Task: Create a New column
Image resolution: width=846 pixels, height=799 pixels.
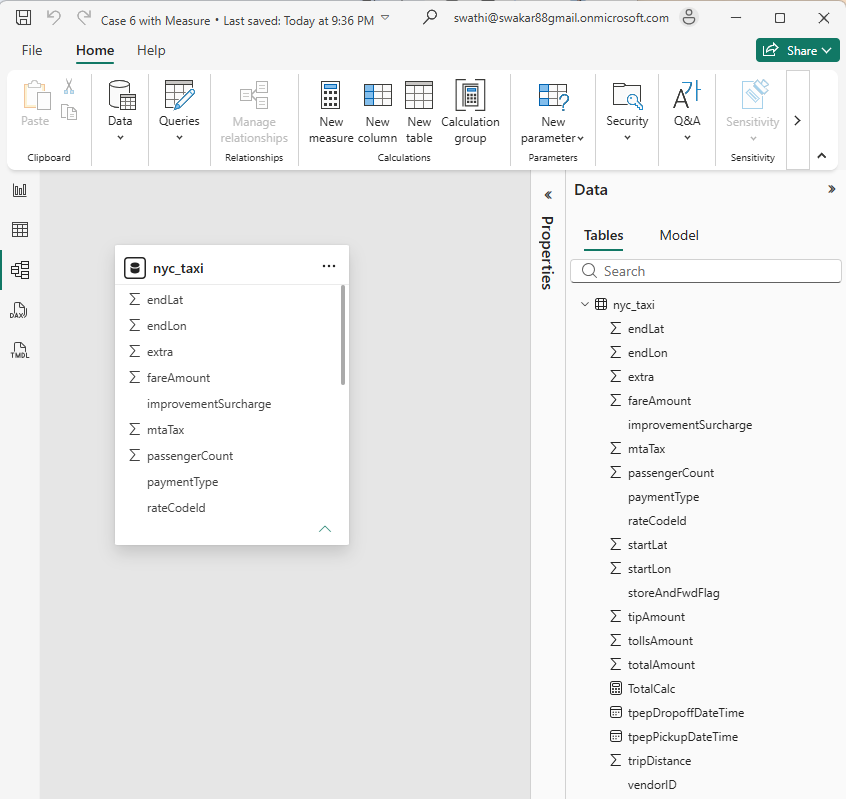Action: click(x=377, y=112)
